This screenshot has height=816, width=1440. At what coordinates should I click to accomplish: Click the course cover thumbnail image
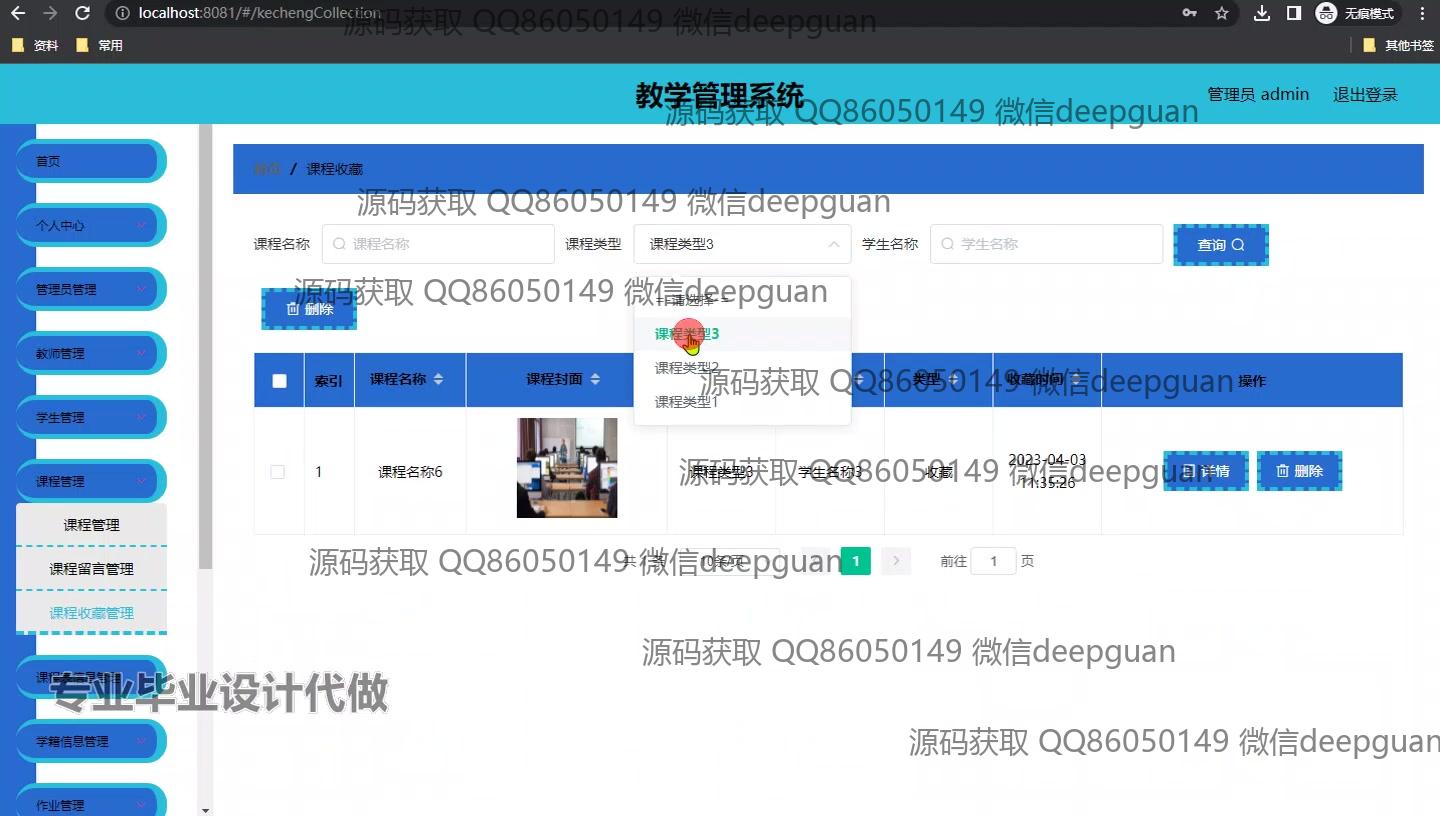tap(567, 468)
